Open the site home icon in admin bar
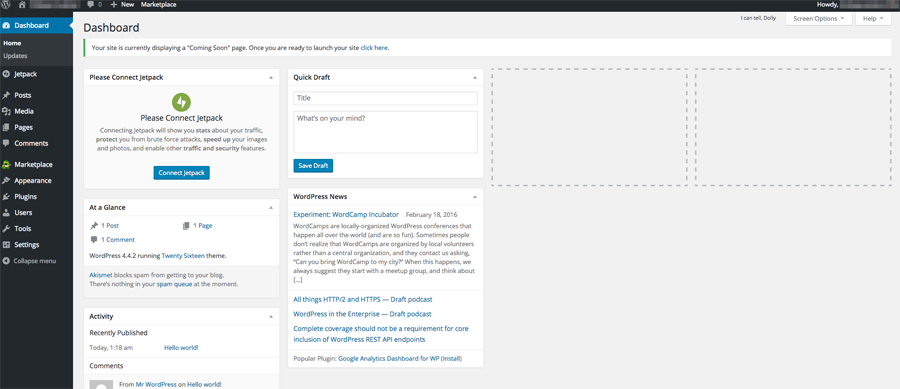The image size is (900, 389). pyautogui.click(x=22, y=4)
